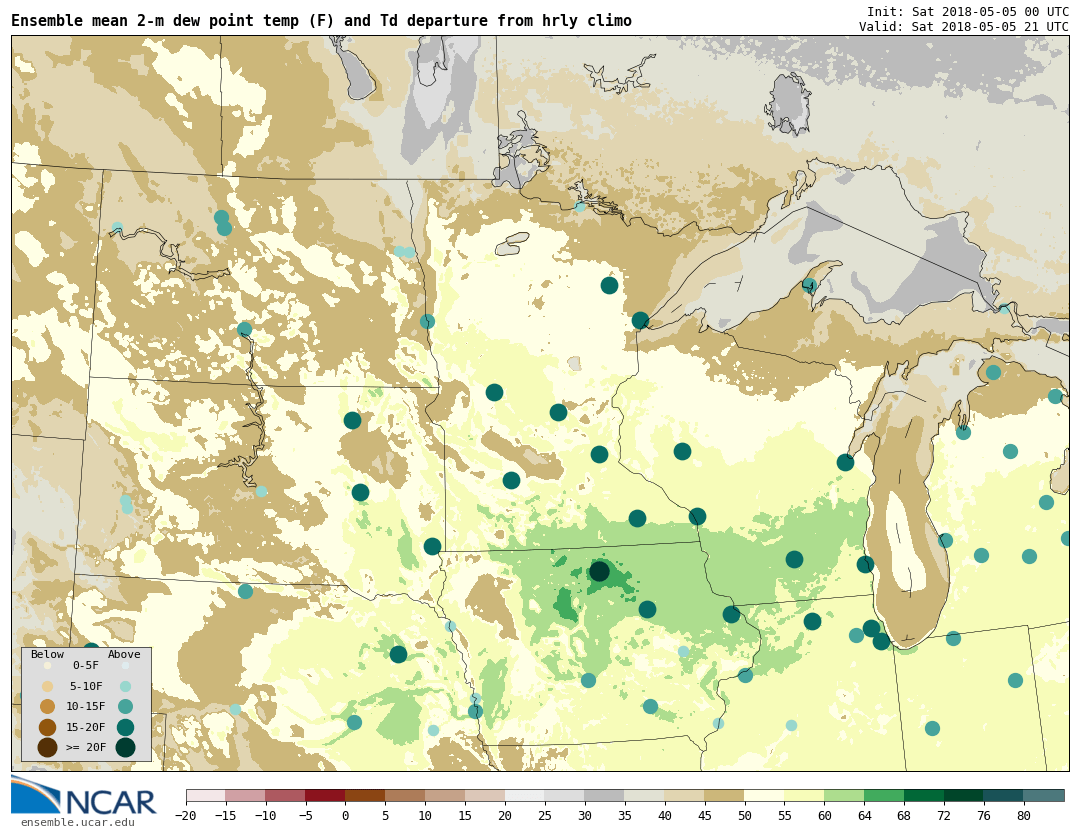Screen dimensions: 1080x834
Task: Click the Below >= 20F dark brown legend circle
Action: 47,747
